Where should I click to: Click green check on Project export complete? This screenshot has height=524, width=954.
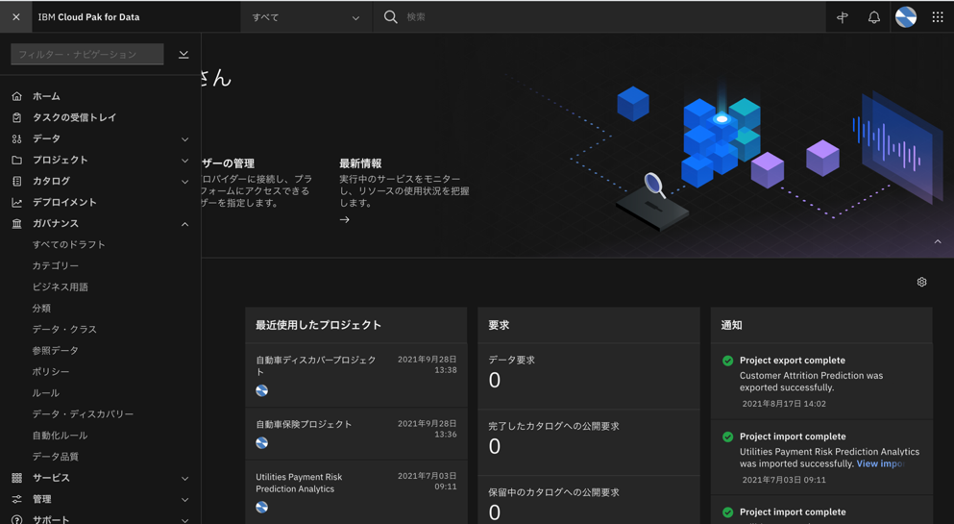(x=728, y=361)
